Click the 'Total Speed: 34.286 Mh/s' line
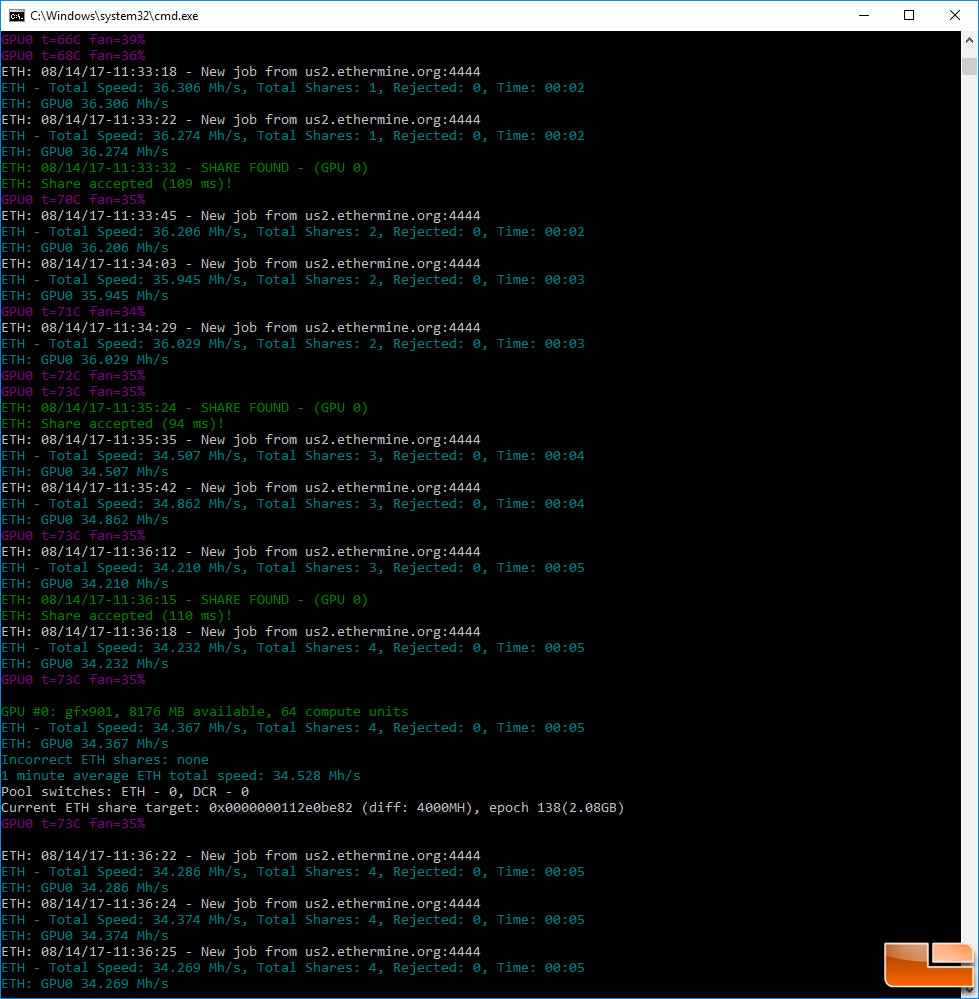 pos(292,872)
